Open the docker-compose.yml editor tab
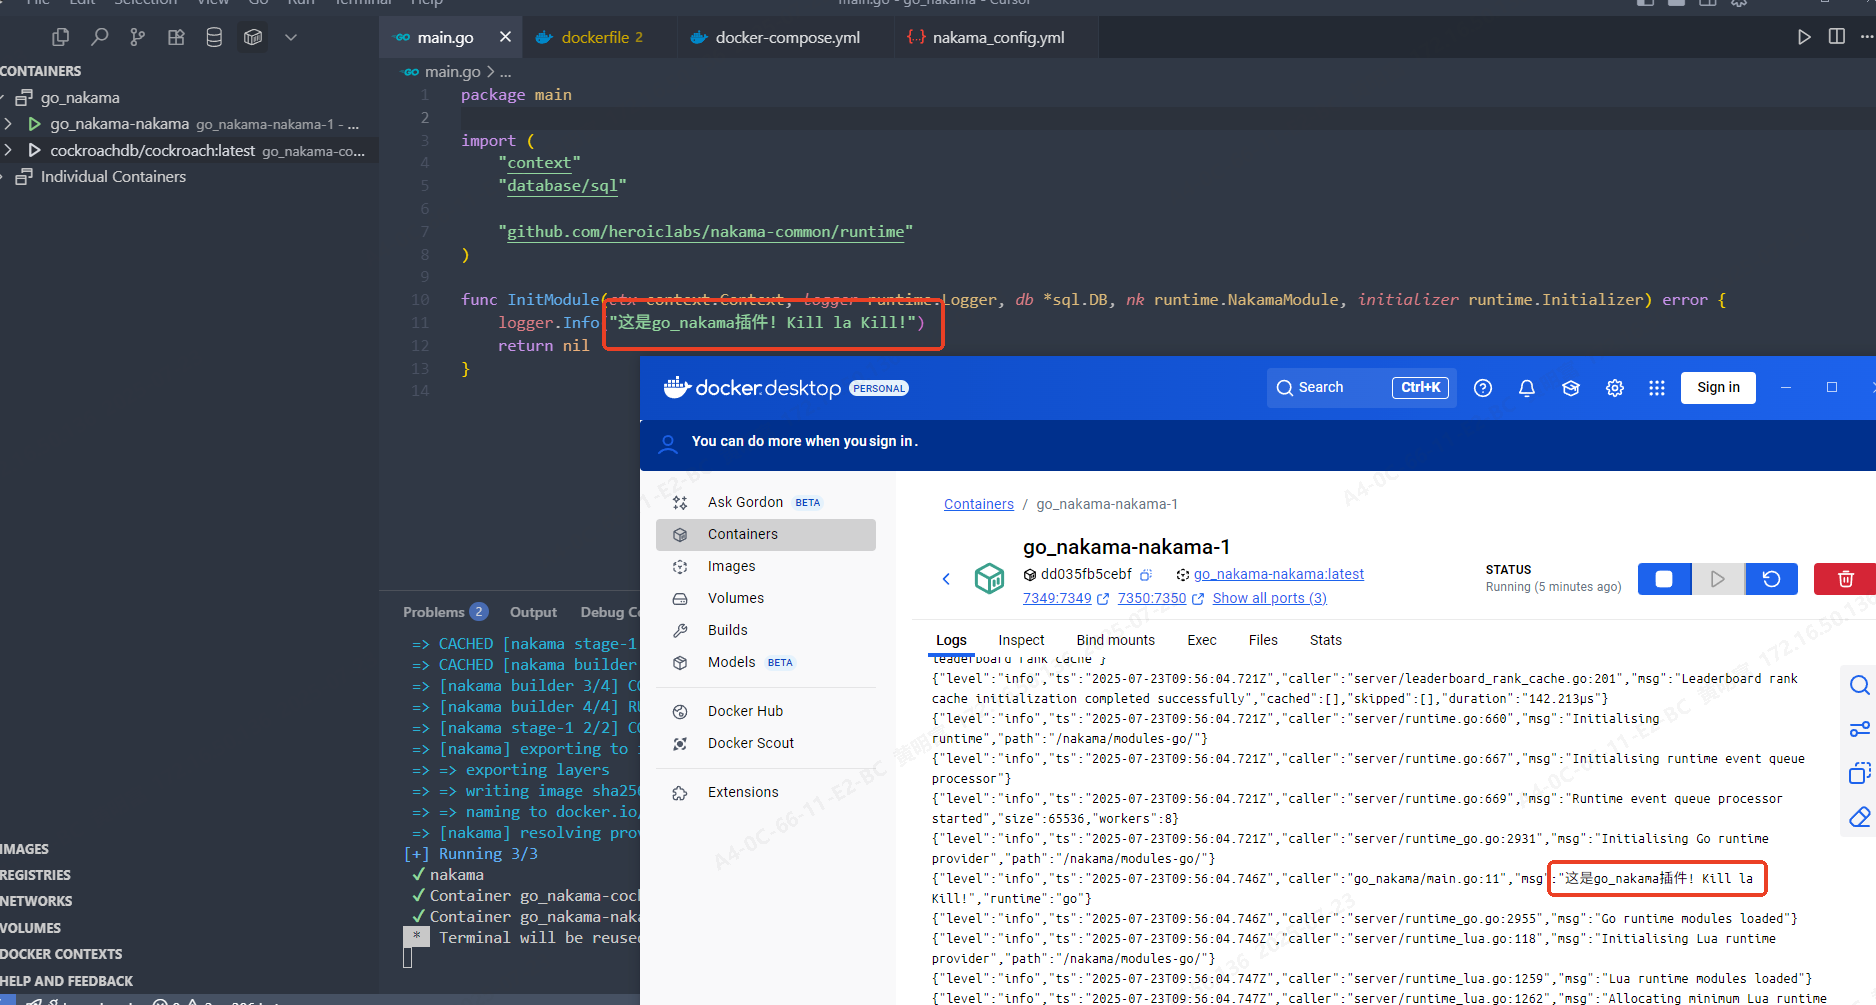This screenshot has width=1876, height=1005. point(787,37)
